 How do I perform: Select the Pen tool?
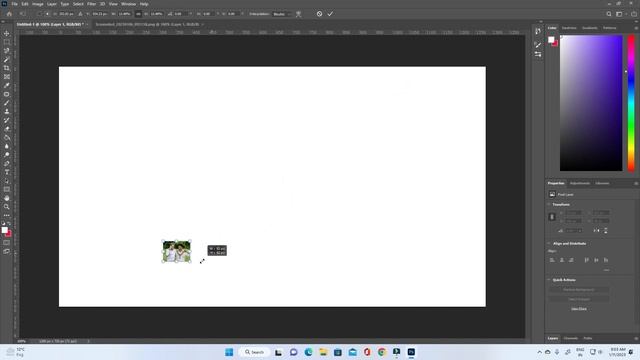point(7,164)
